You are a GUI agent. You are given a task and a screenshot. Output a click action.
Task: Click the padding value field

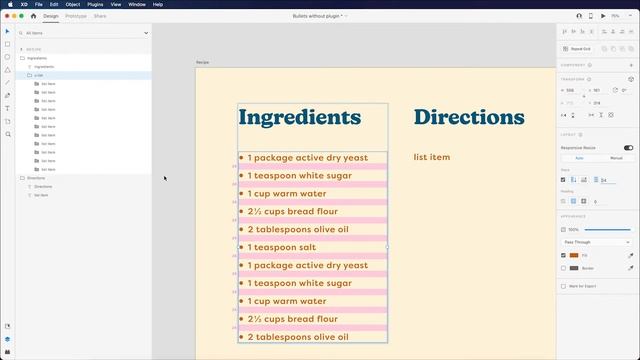(x=600, y=202)
